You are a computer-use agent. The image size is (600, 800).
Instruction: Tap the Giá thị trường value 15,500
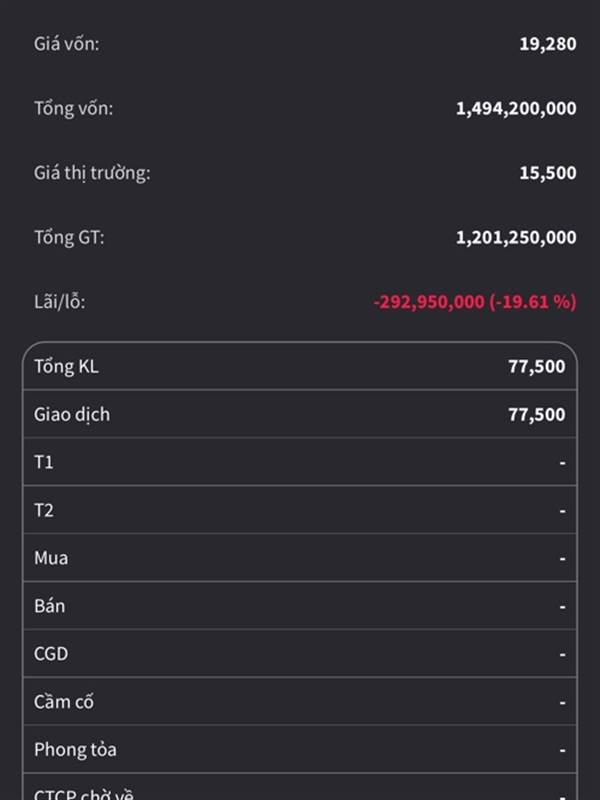[x=547, y=173]
